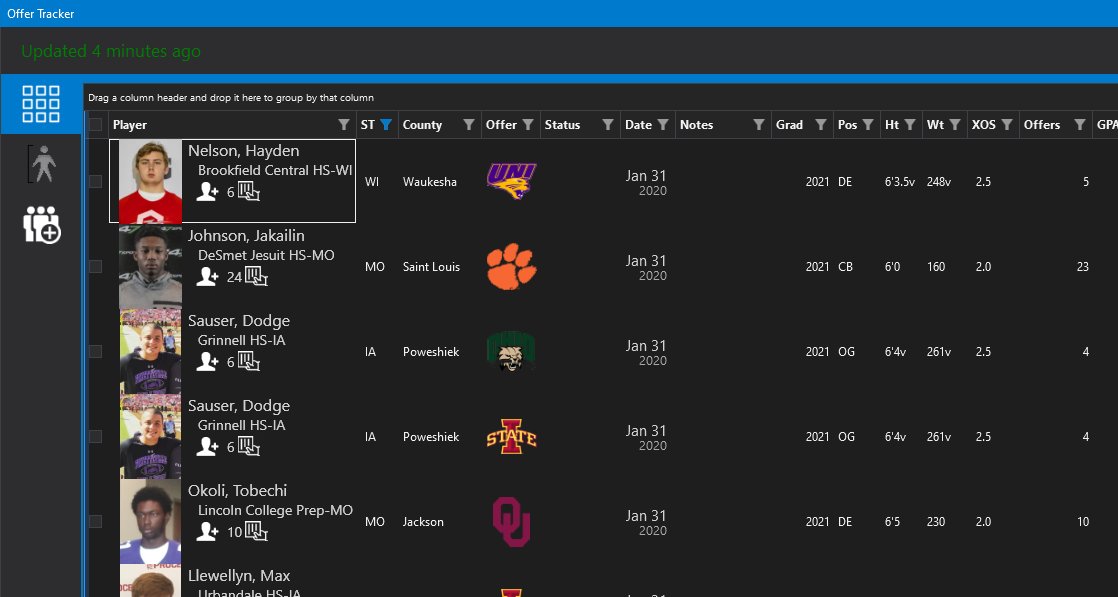Sort by Date column header
This screenshot has height=597, width=1118.
638,125
